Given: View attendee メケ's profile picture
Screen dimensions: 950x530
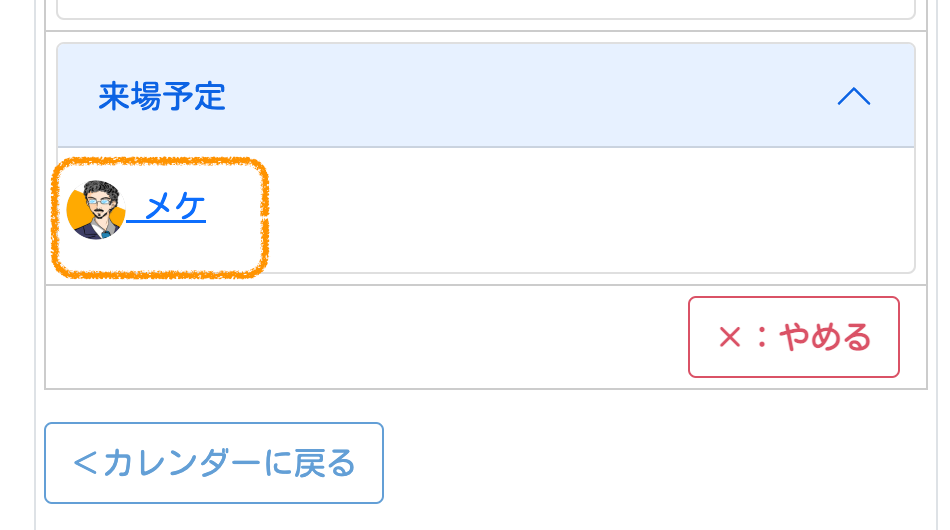Looking at the screenshot, I should coord(96,210).
